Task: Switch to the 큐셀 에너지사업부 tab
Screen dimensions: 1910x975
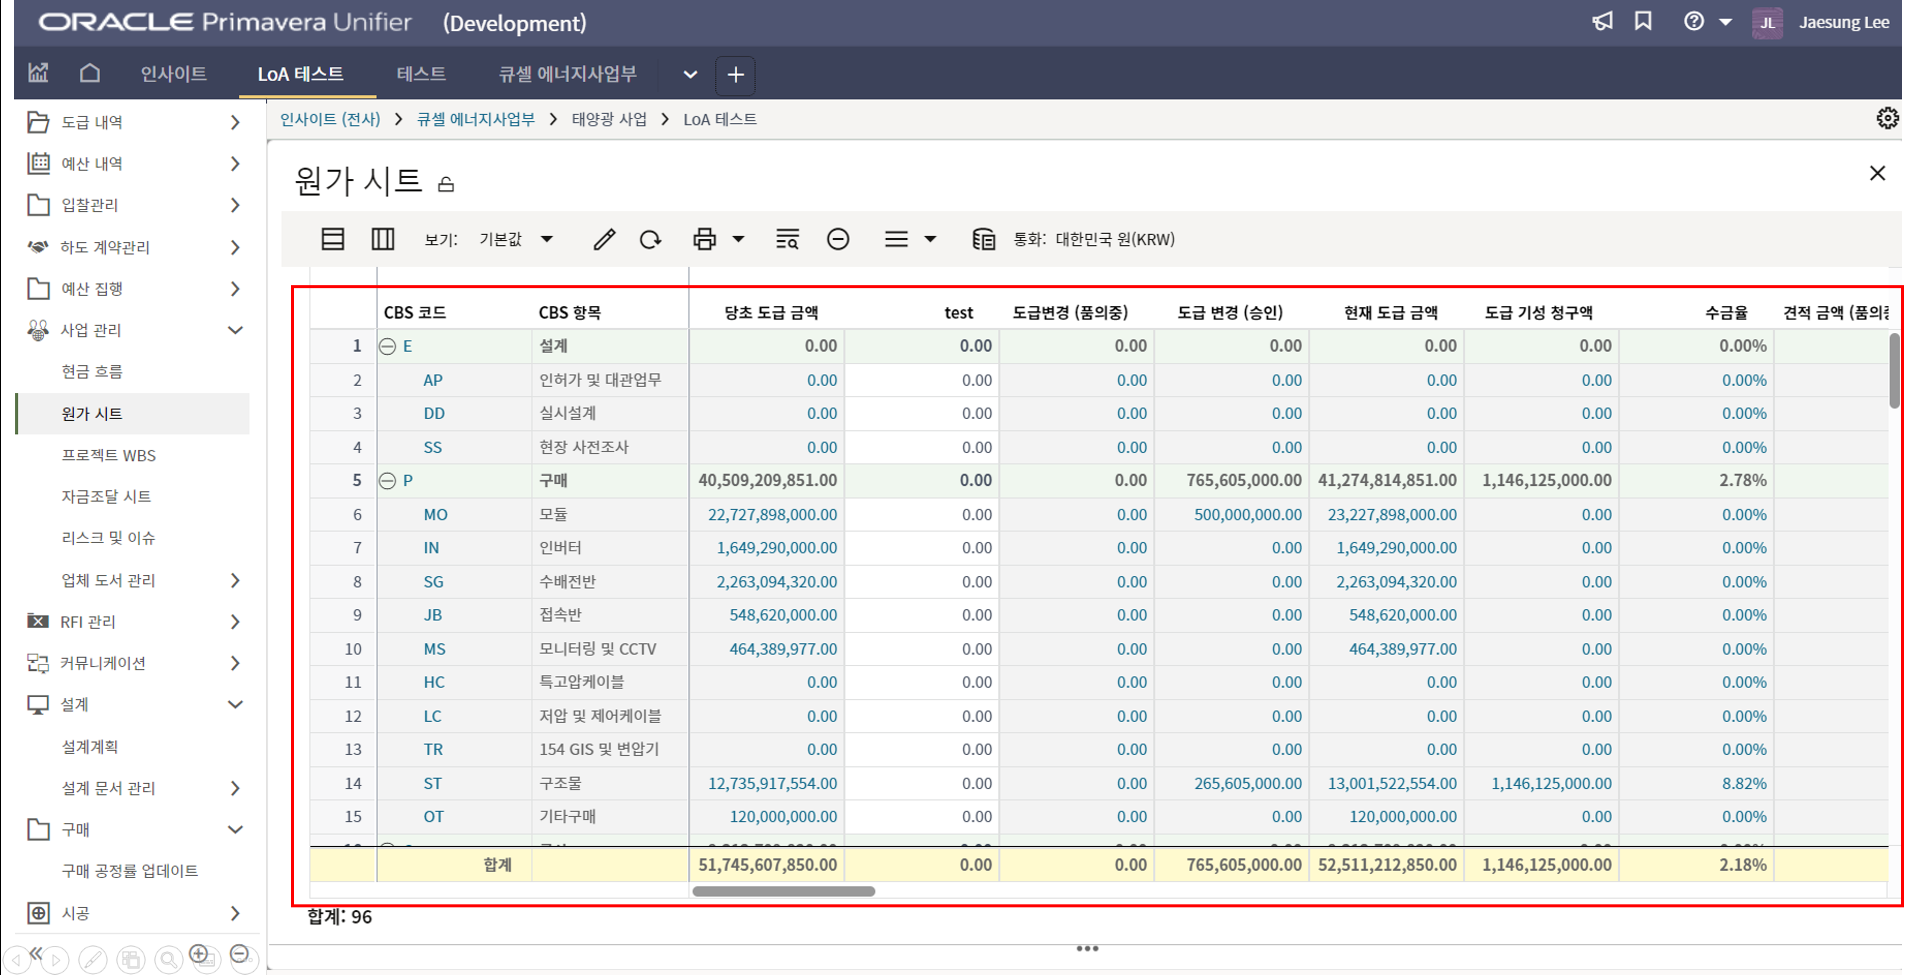Action: tap(567, 74)
